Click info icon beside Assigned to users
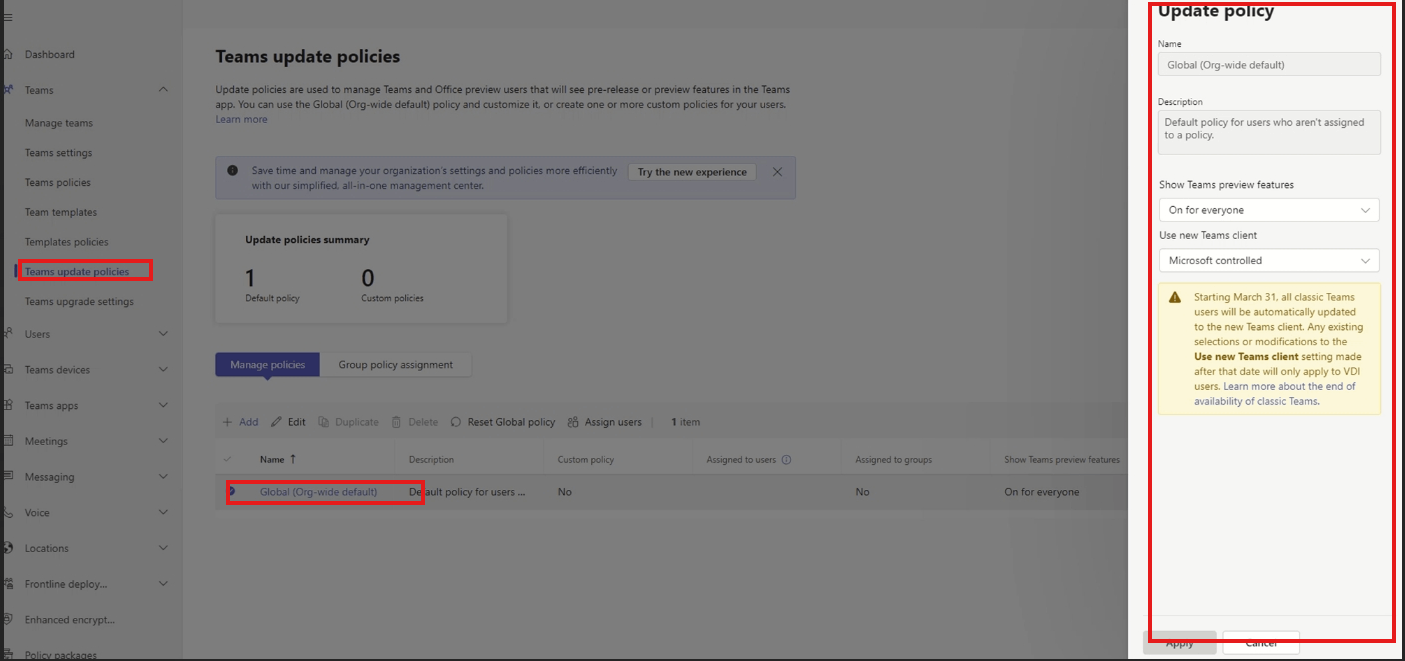The width and height of the screenshot is (1405, 661). coord(786,460)
